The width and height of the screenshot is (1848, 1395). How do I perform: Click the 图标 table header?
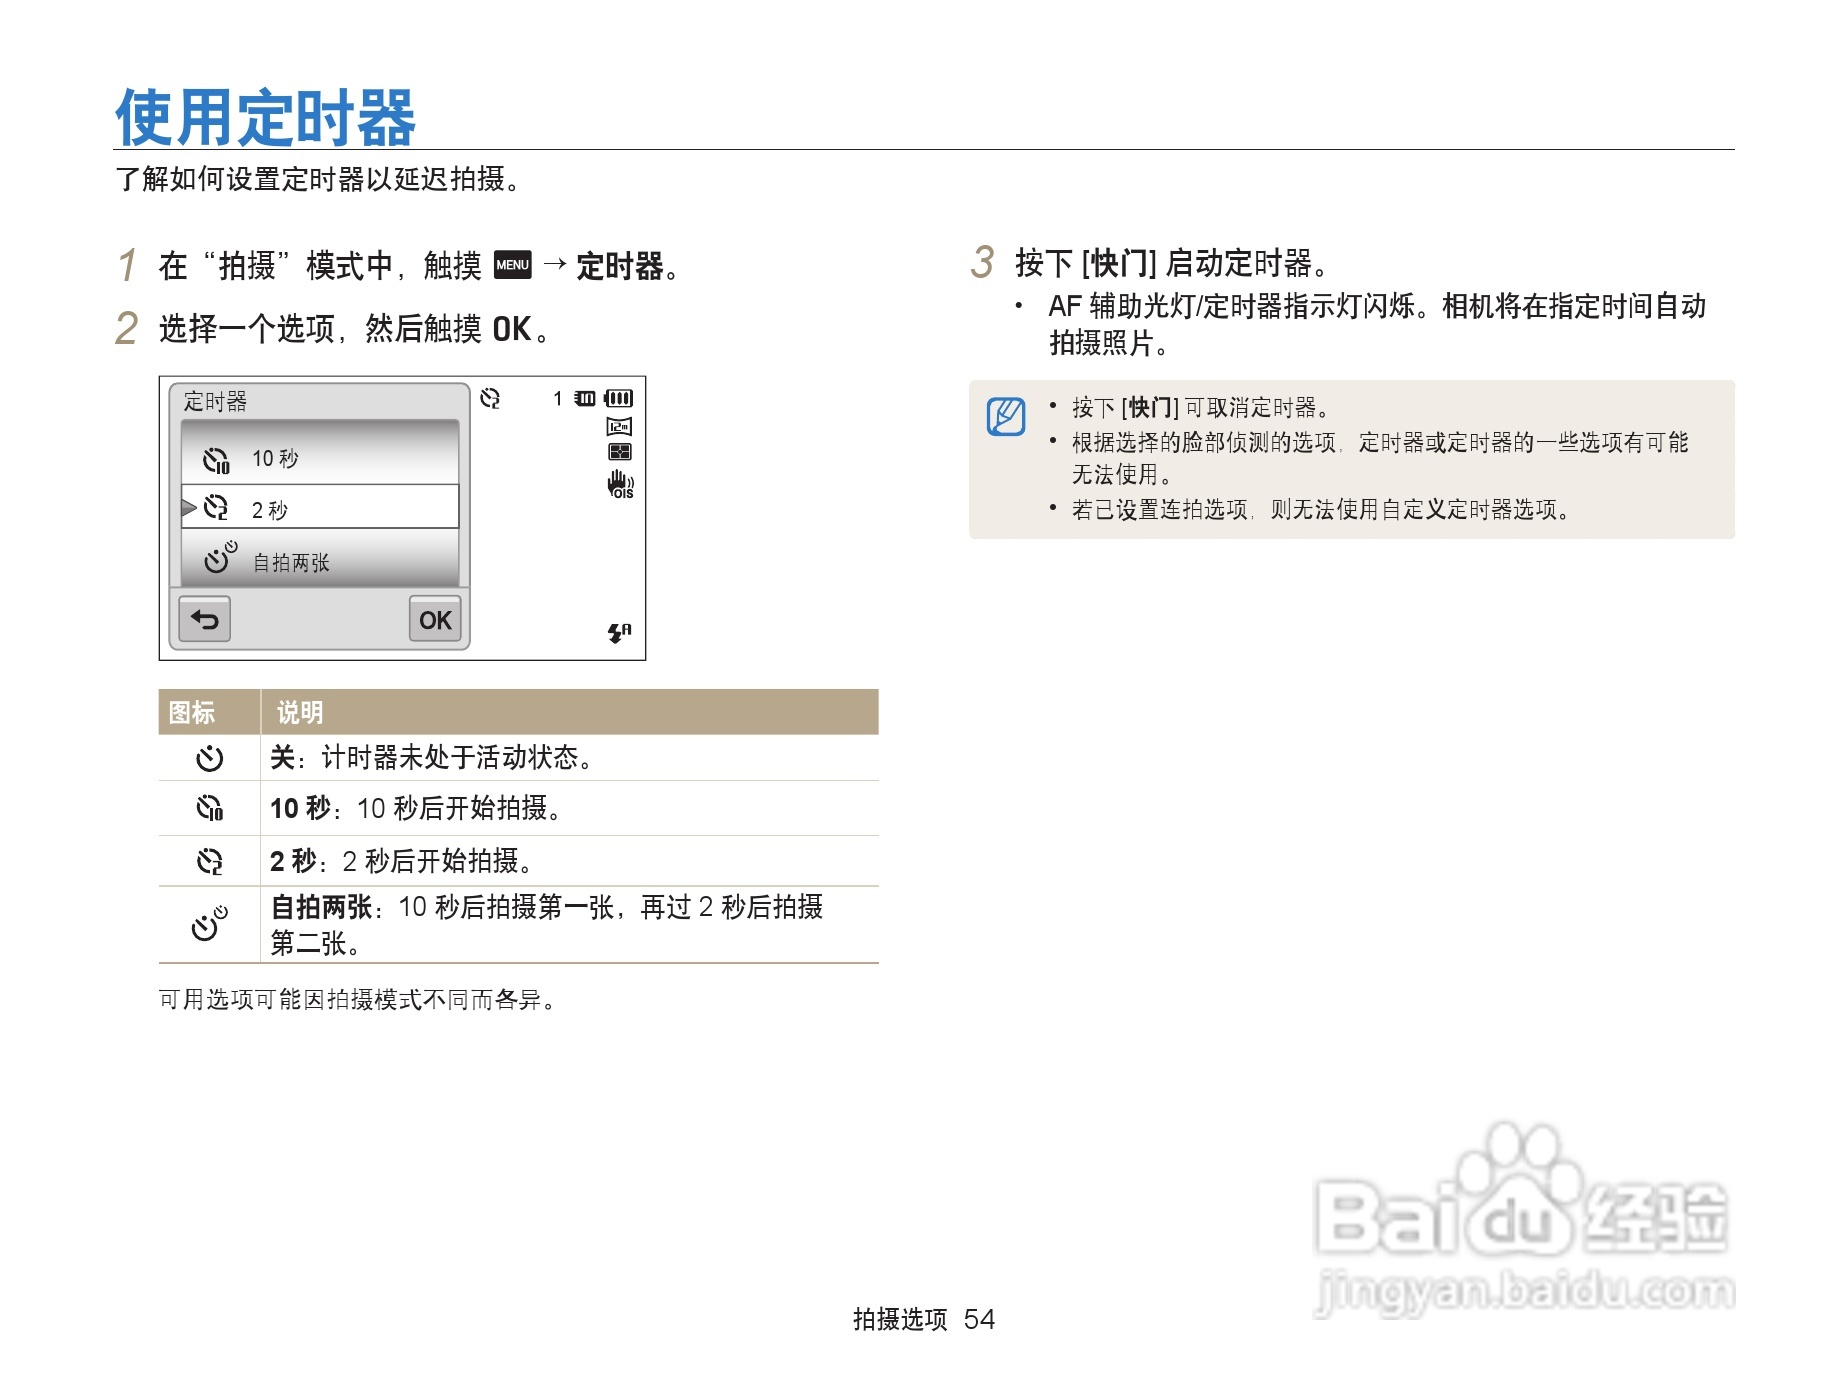click(192, 712)
